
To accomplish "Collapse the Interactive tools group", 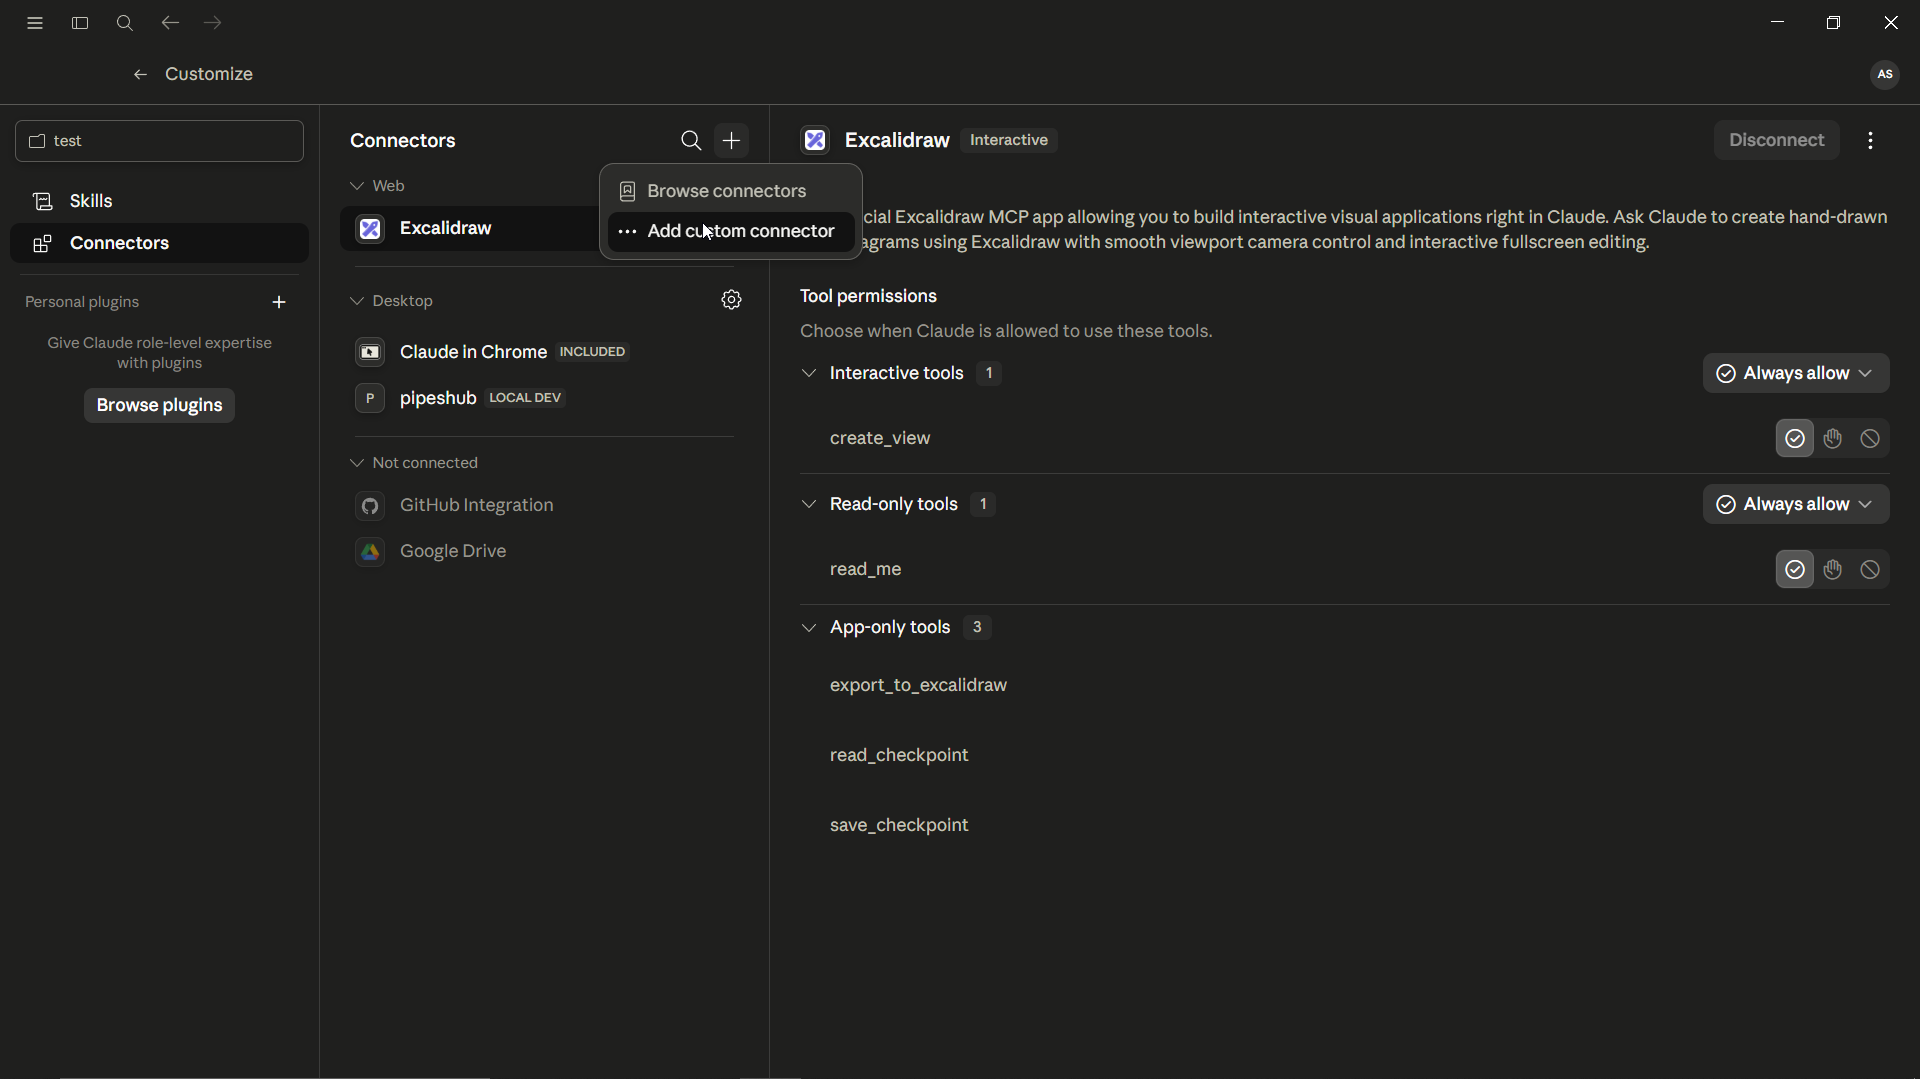I will tap(809, 373).
